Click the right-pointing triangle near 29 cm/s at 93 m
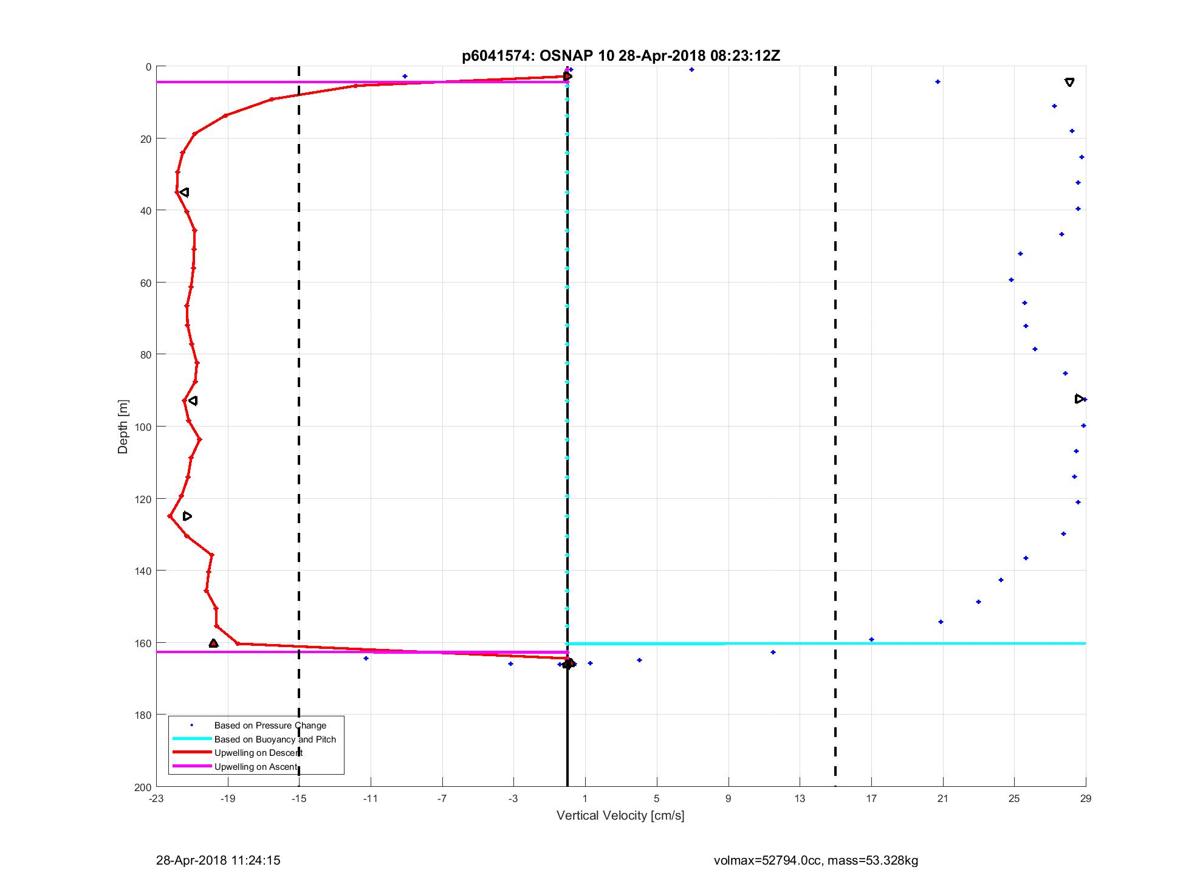Viewport: 1200px width, 885px height. point(1079,399)
